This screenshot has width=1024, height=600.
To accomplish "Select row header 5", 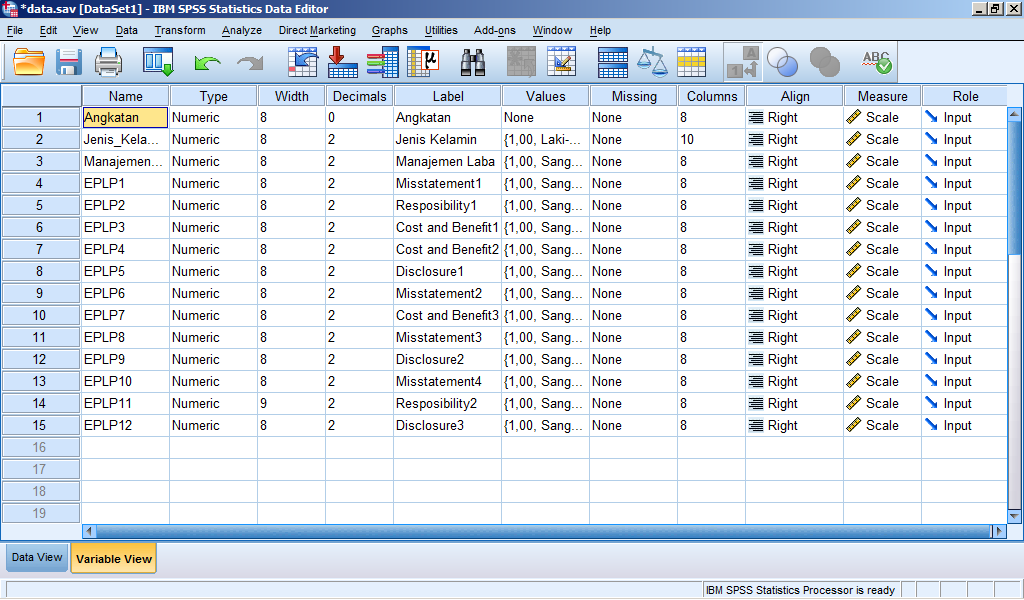I will [x=40, y=206].
